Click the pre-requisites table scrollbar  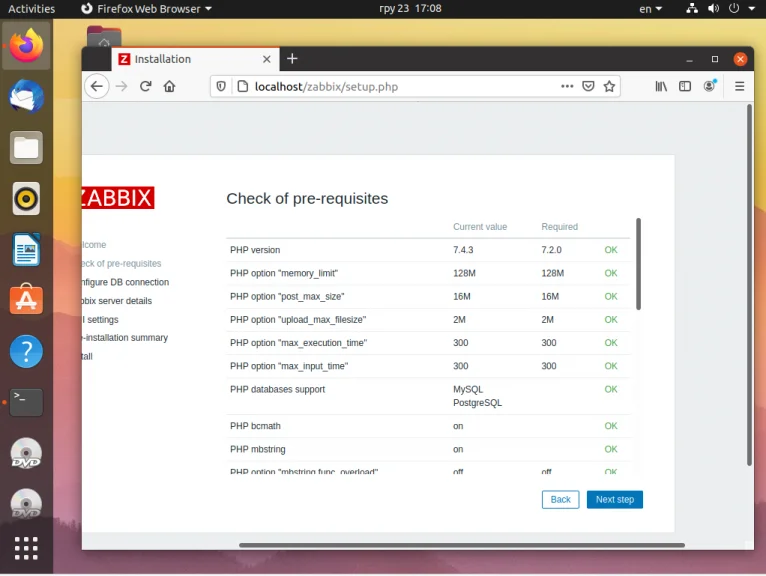coord(638,264)
